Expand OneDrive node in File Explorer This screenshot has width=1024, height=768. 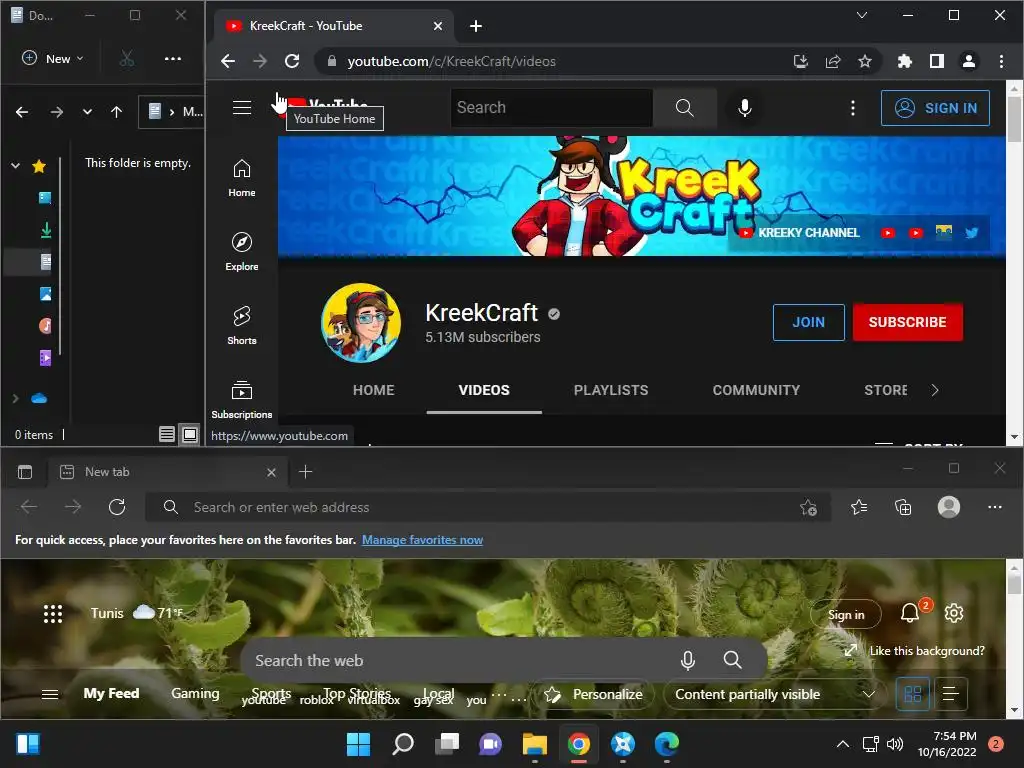coord(16,398)
